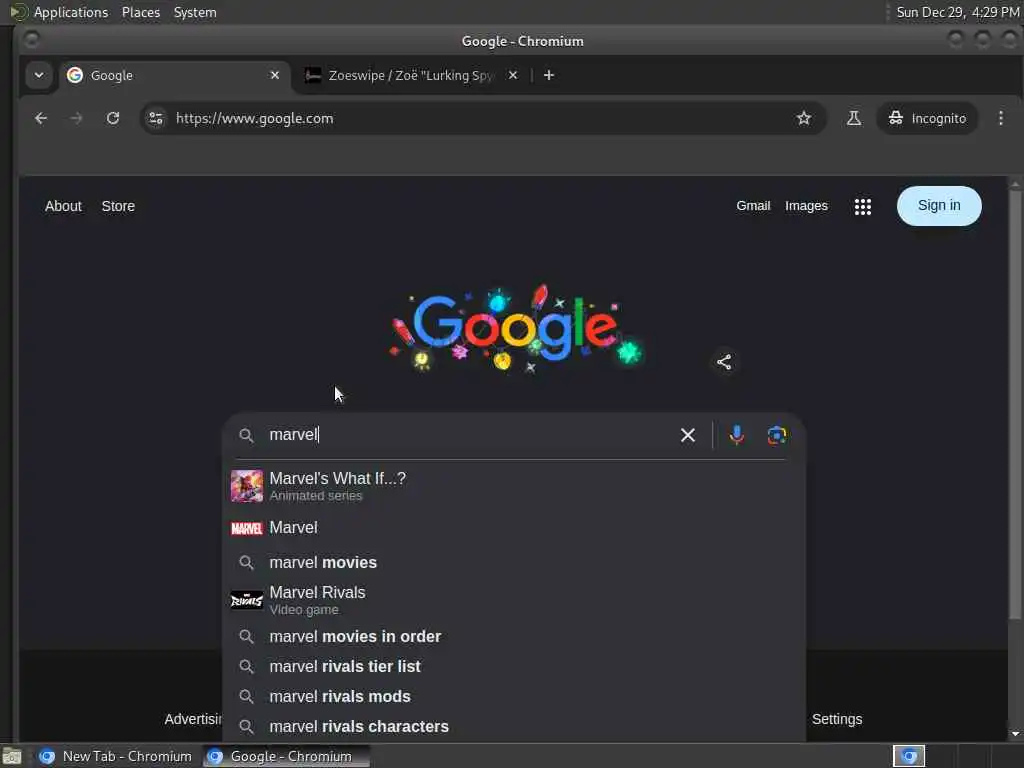Bookmark this page with the star icon
Screen dimensions: 1024x768
pyautogui.click(x=804, y=118)
